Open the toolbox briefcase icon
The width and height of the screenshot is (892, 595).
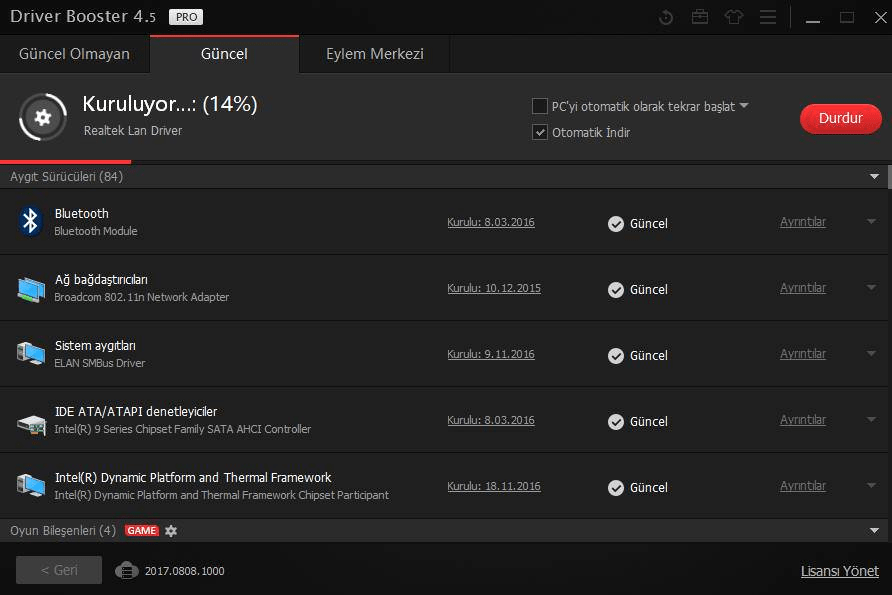[700, 18]
